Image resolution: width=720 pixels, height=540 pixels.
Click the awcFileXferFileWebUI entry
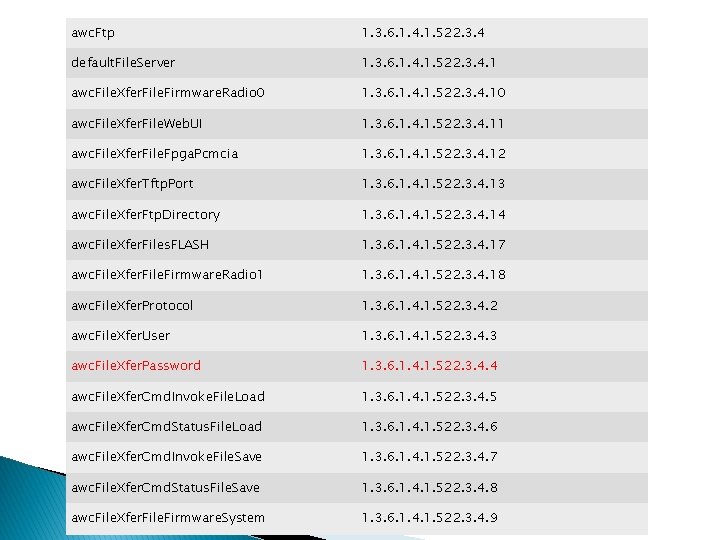point(136,124)
